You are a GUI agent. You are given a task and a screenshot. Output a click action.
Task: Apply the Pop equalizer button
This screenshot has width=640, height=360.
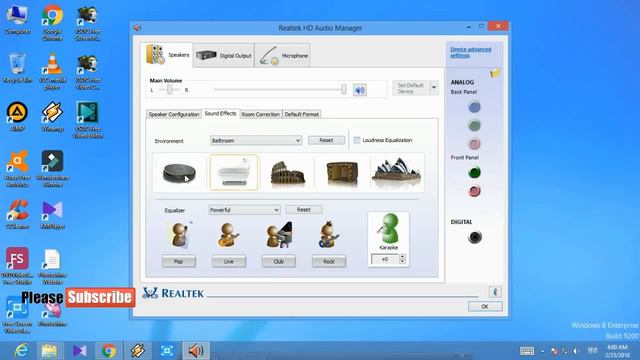pyautogui.click(x=179, y=261)
